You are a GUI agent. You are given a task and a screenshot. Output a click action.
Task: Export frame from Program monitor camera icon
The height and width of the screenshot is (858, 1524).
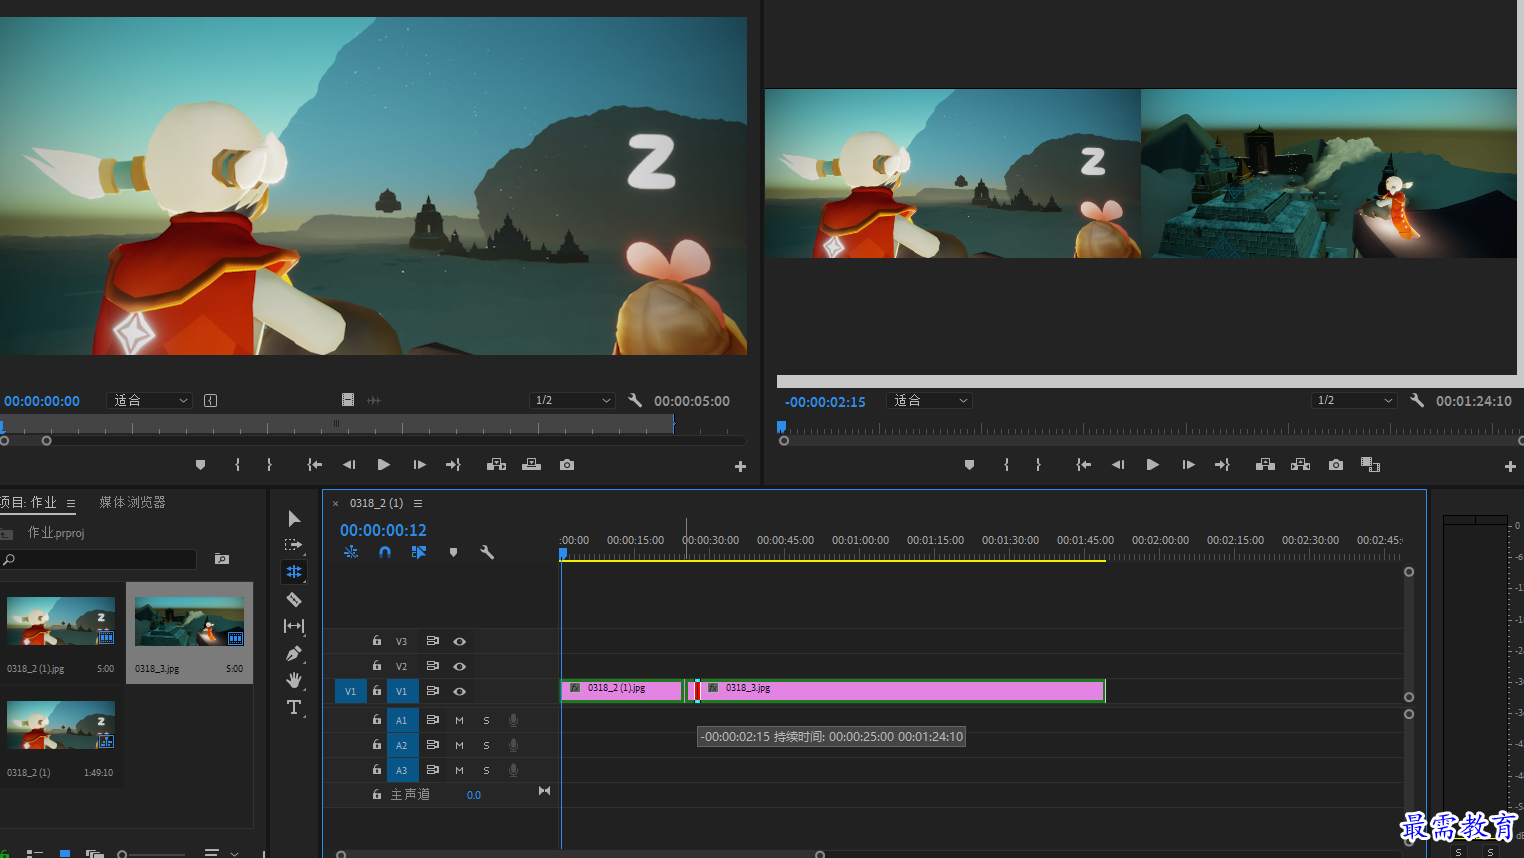tap(1336, 465)
